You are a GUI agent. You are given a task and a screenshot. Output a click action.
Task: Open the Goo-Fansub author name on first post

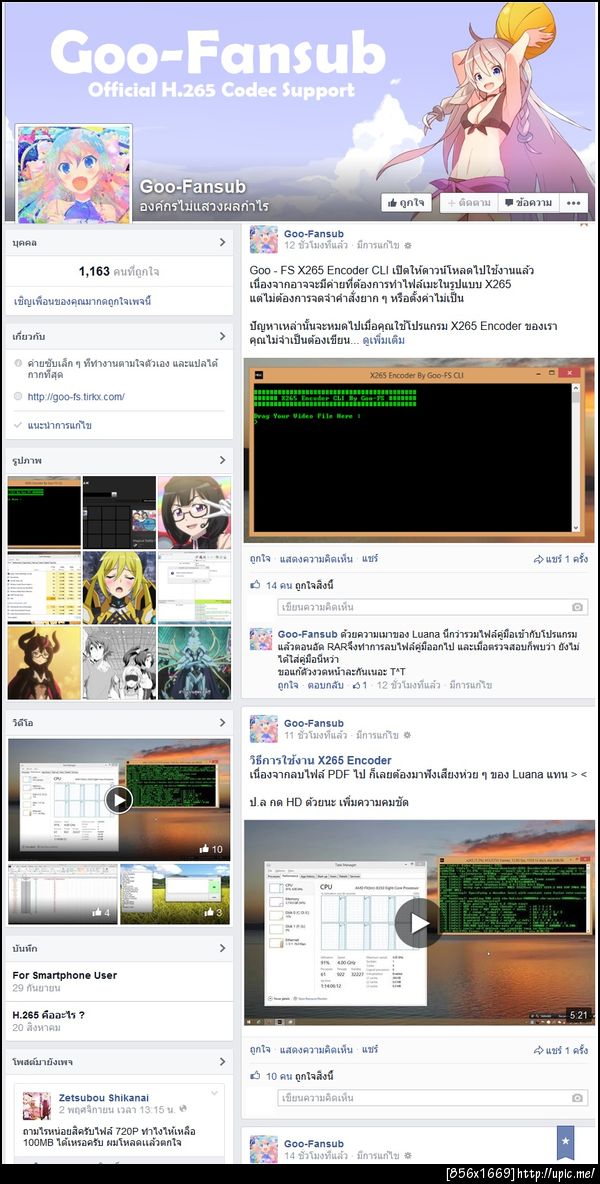(x=314, y=234)
